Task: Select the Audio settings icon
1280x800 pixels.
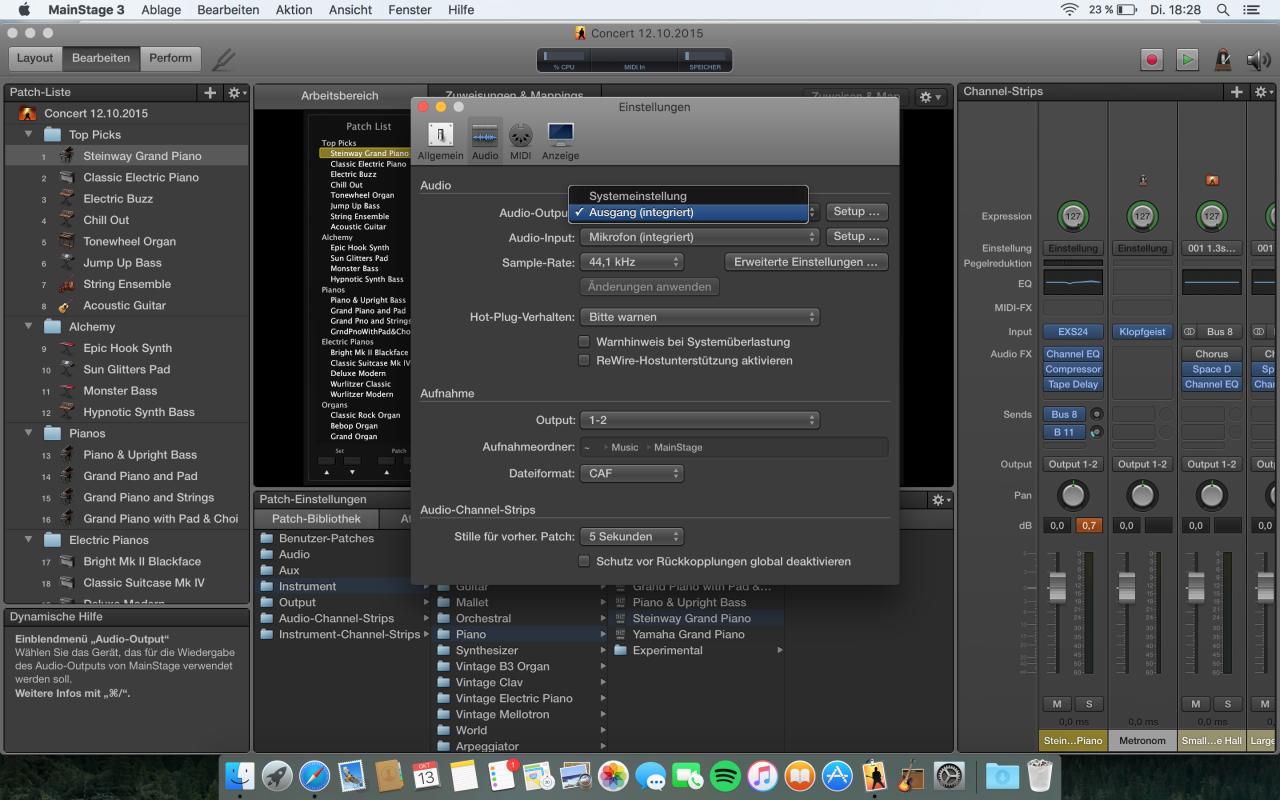Action: (485, 140)
